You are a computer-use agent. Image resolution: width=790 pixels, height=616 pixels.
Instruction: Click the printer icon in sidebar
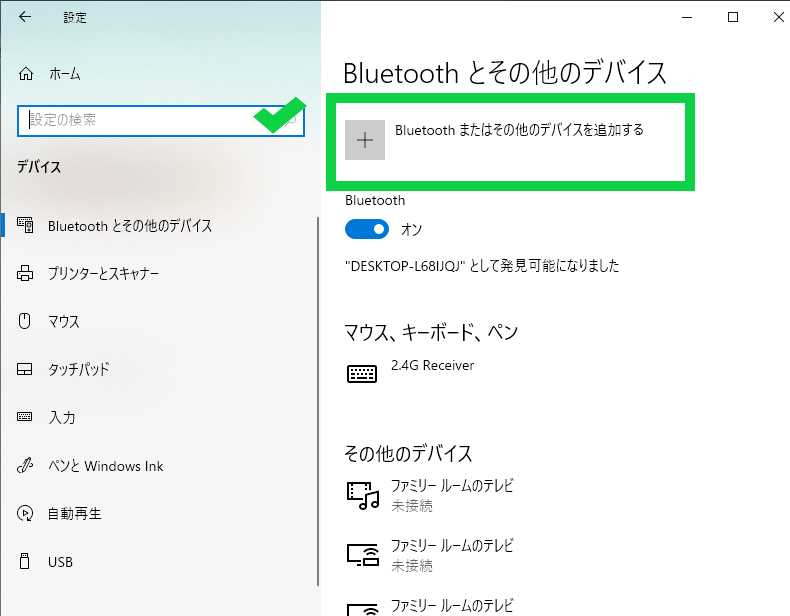pyautogui.click(x=25, y=273)
